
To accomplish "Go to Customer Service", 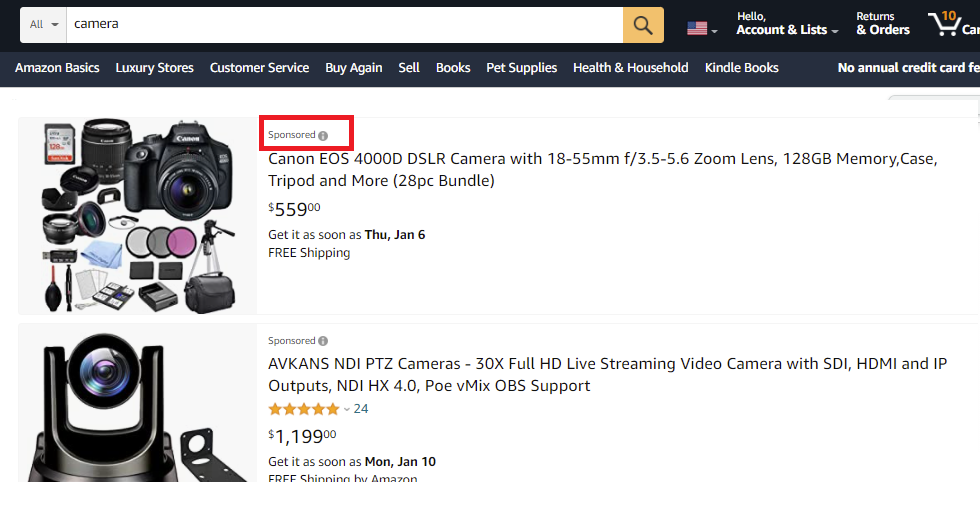I will pos(259,68).
